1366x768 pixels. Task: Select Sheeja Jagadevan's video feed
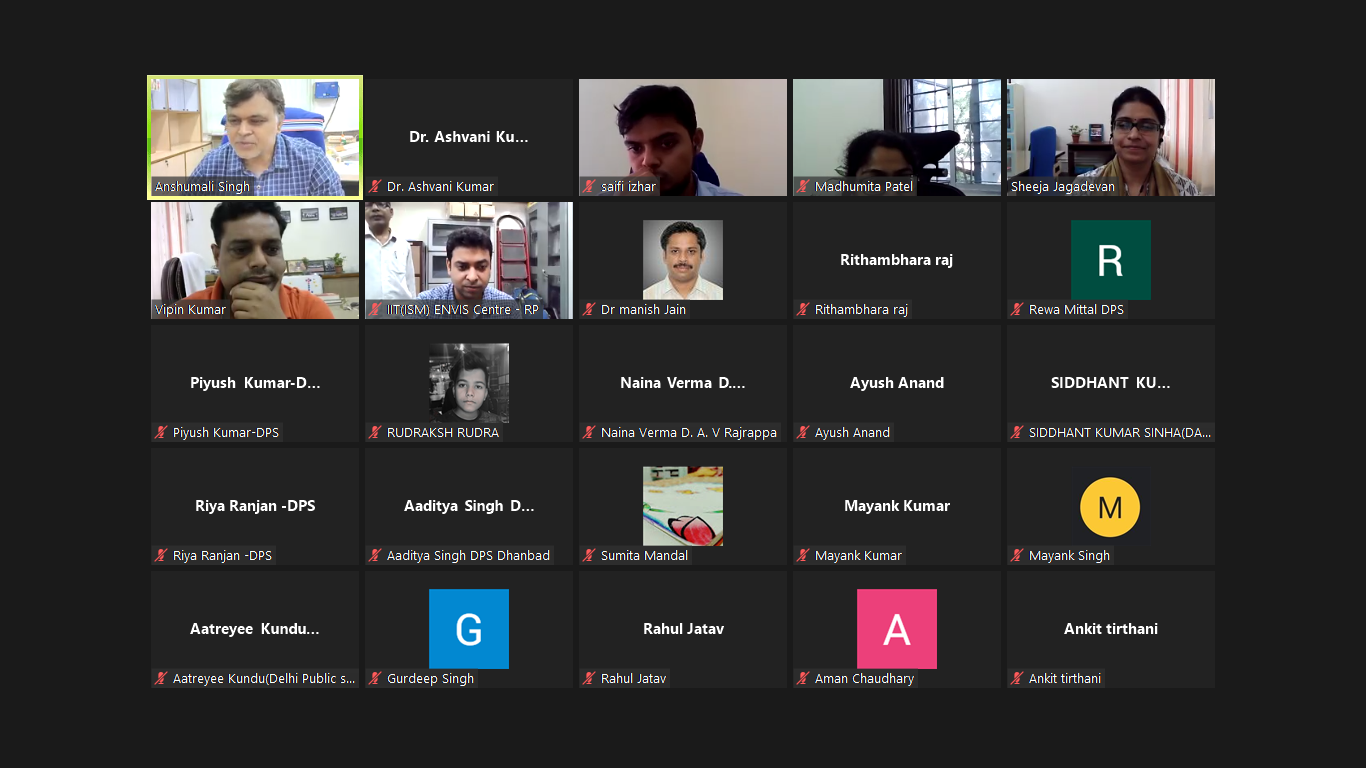tap(1111, 137)
